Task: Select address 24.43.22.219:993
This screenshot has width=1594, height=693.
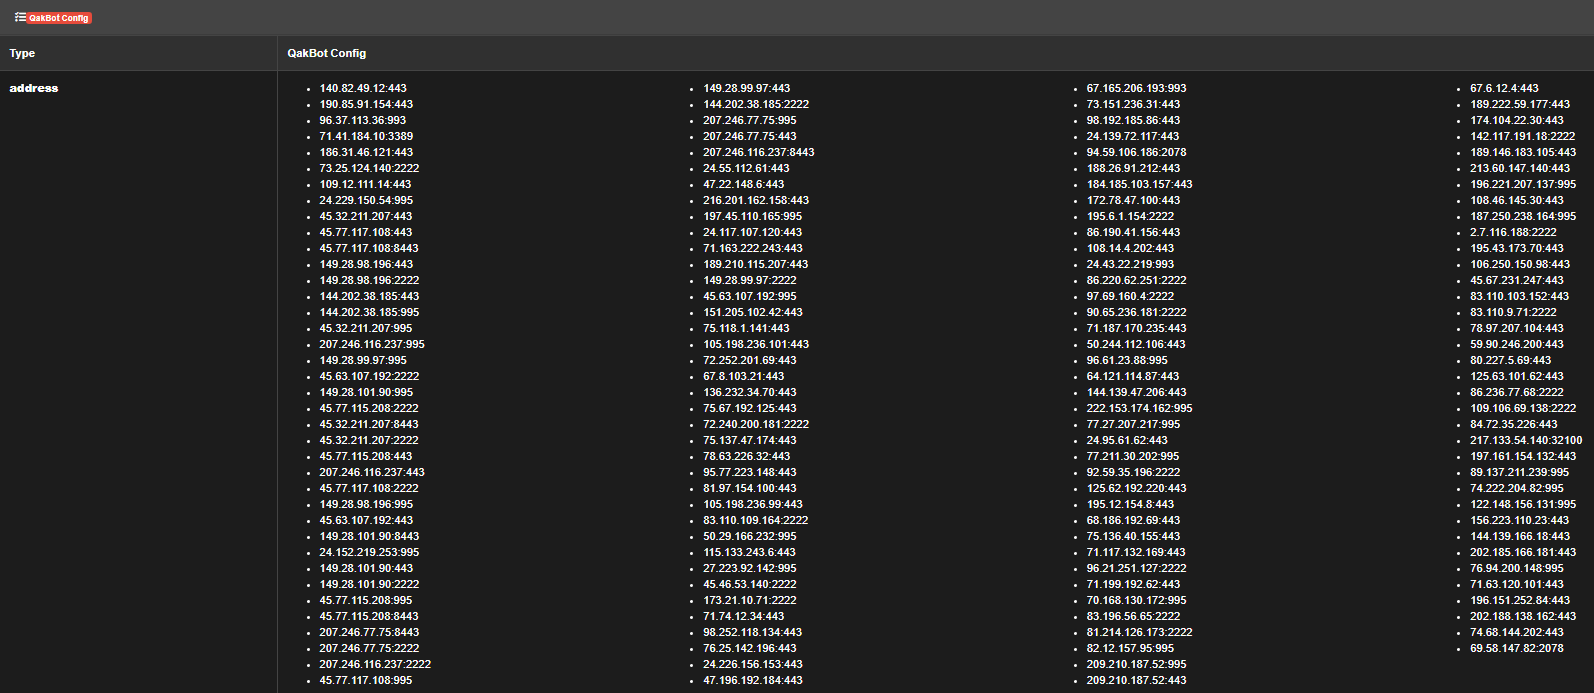Action: (1131, 264)
